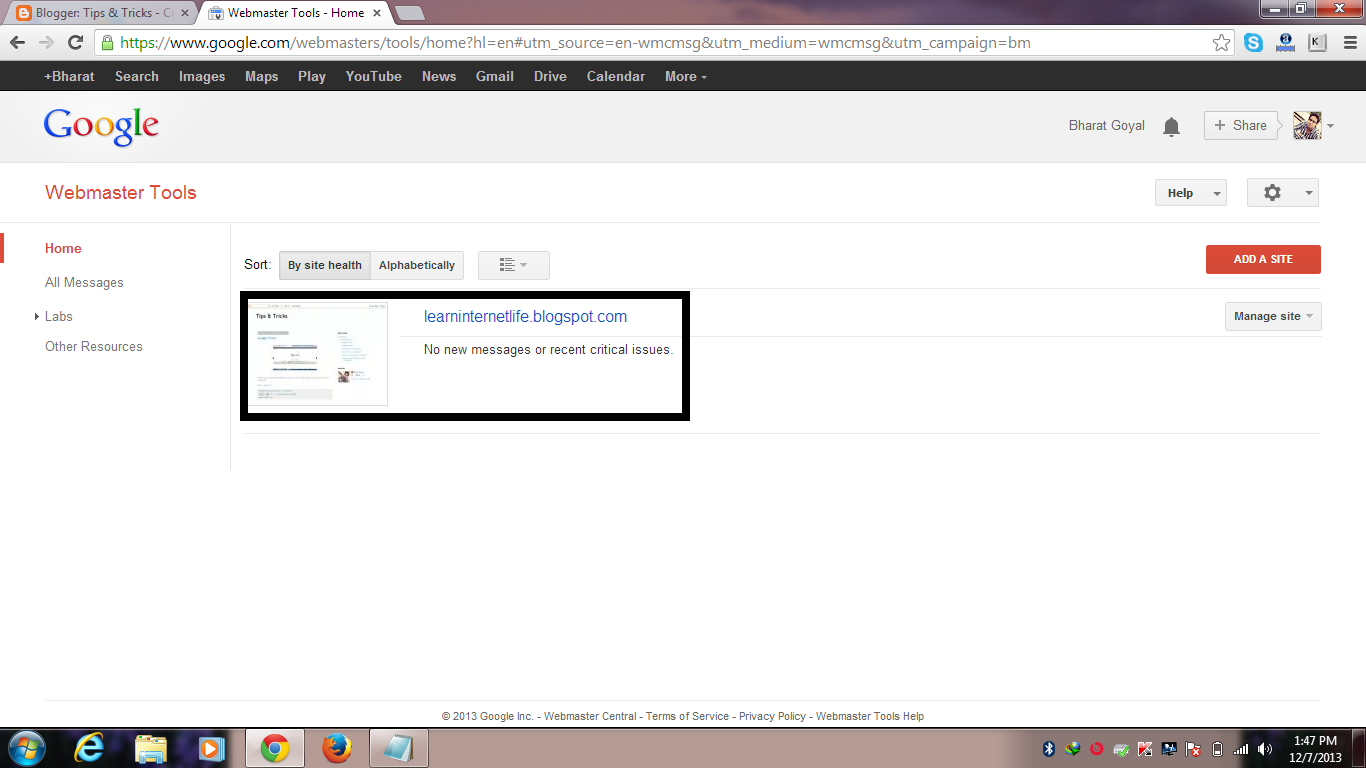
Task: Open Webmaster Central footer link
Action: (x=590, y=716)
